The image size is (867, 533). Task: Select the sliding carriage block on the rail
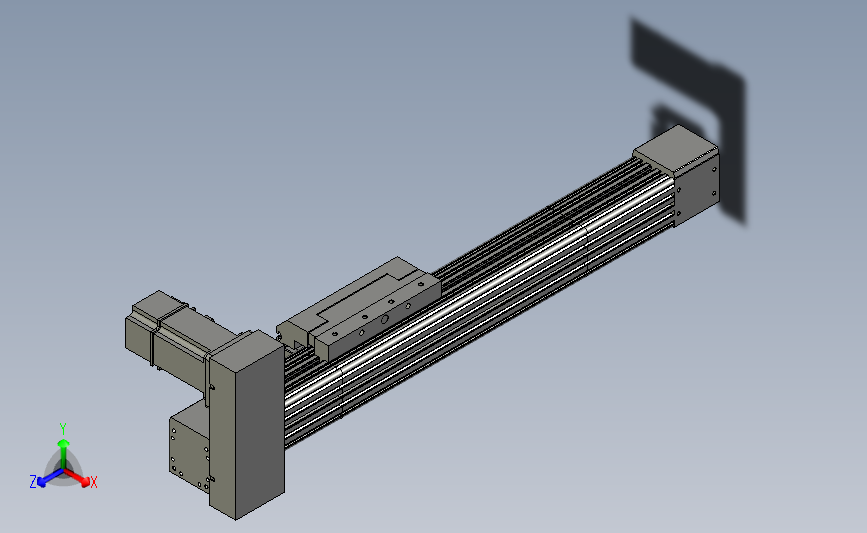359,310
